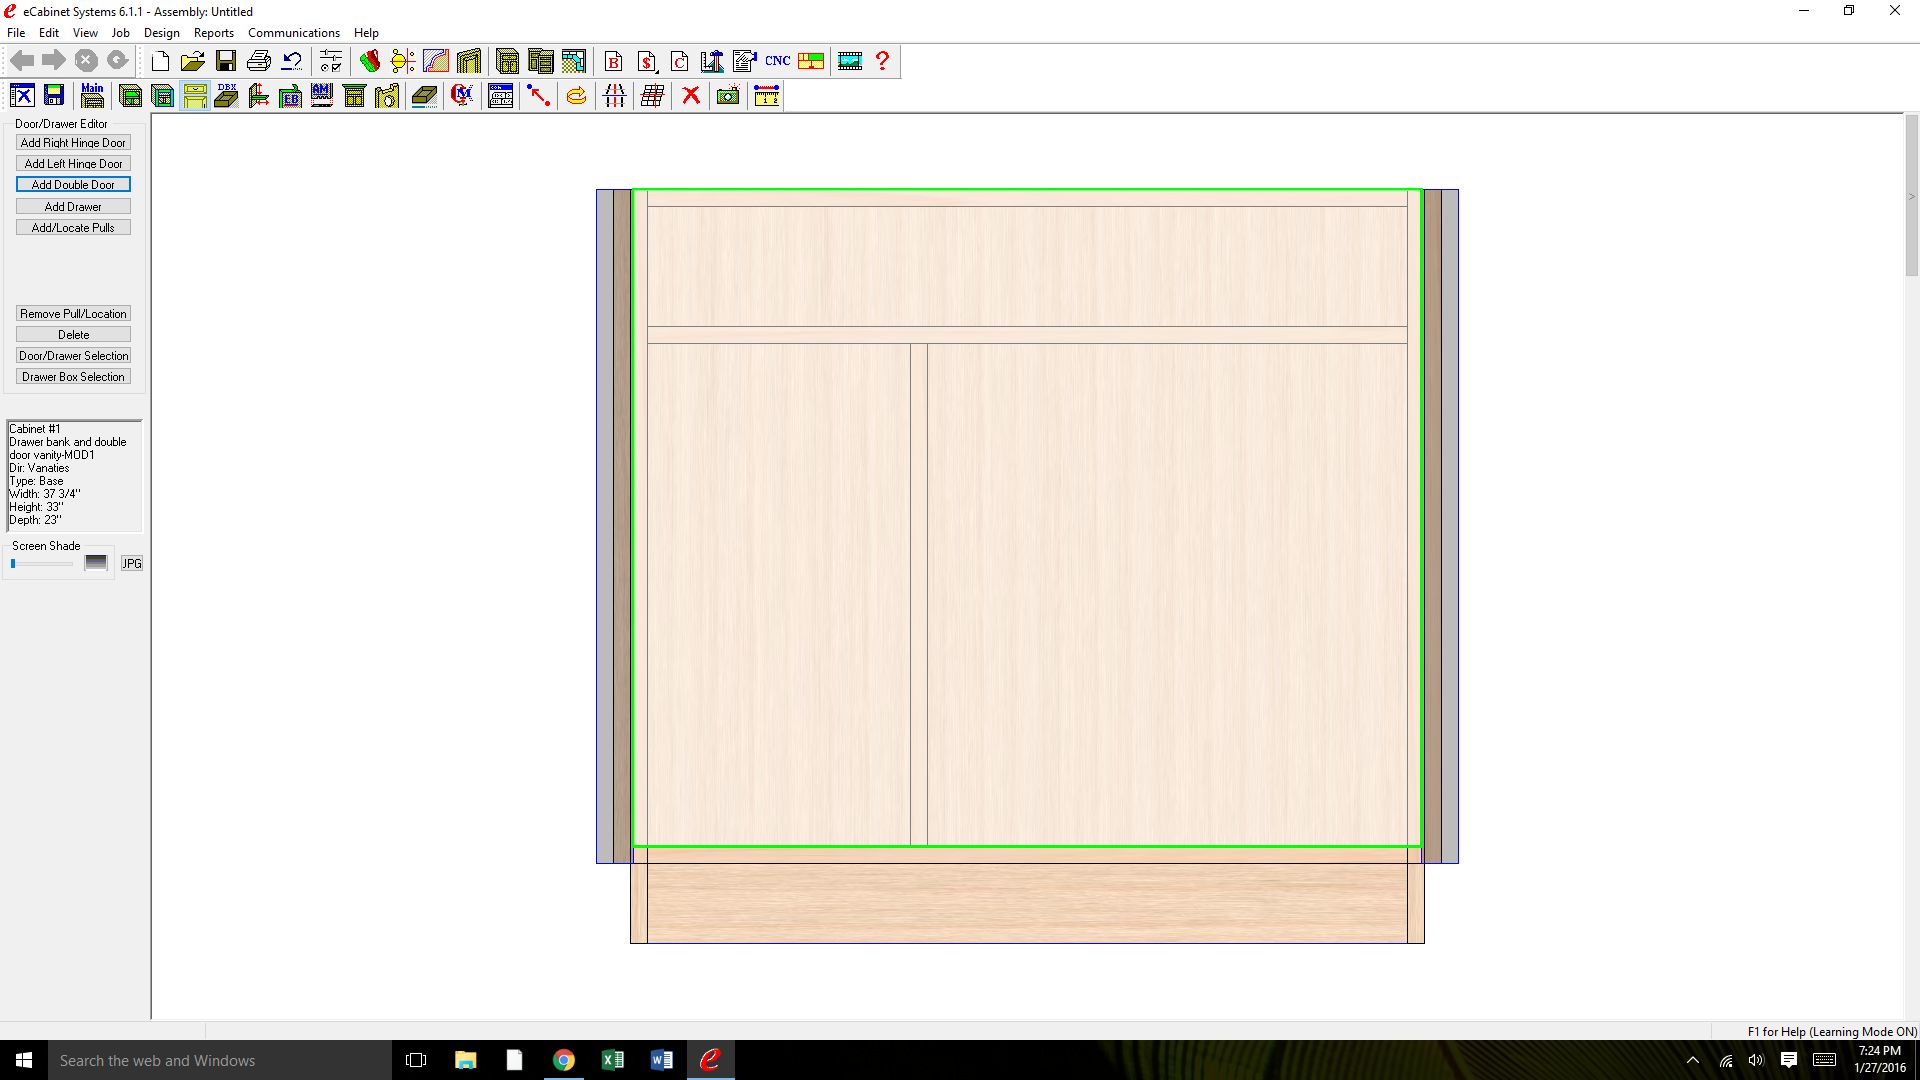The height and width of the screenshot is (1080, 1920).
Task: Click the Open folder toolbar icon
Action: 192,61
